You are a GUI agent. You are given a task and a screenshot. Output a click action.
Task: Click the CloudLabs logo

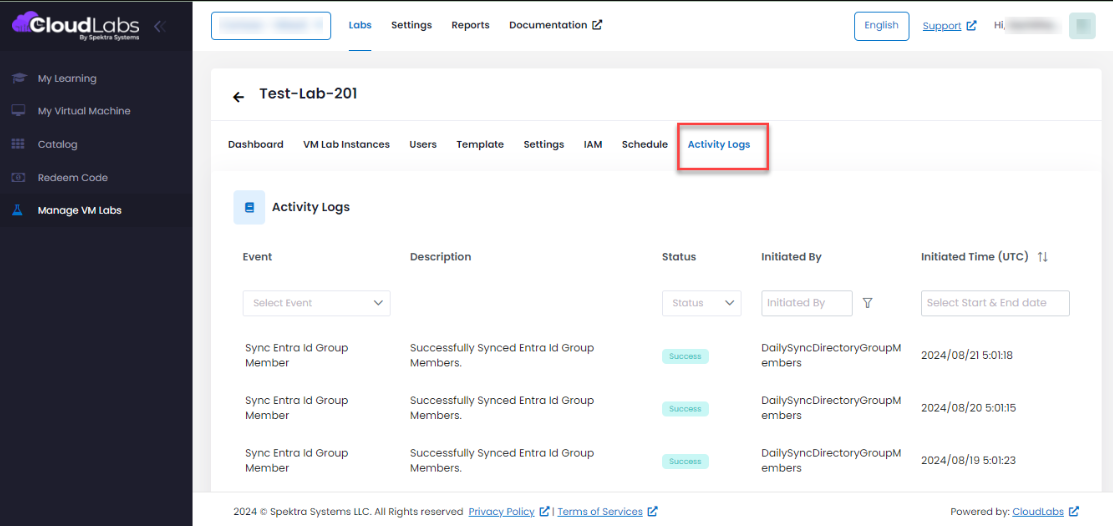pyautogui.click(x=76, y=26)
